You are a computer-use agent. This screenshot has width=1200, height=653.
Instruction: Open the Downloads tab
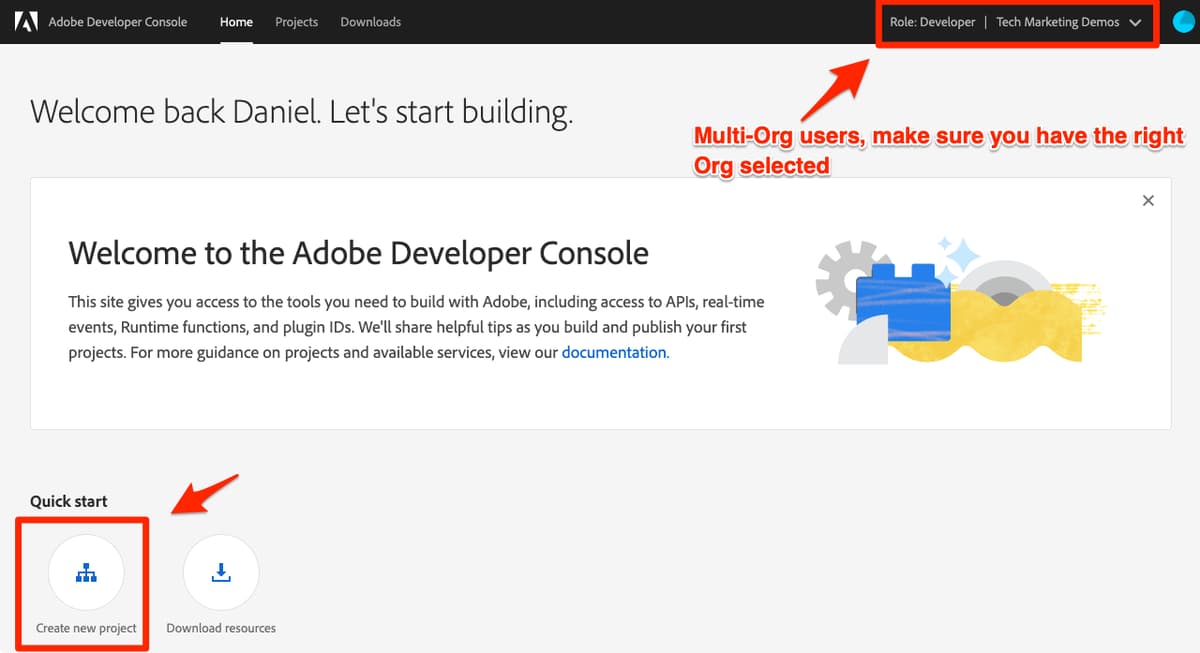[370, 21]
